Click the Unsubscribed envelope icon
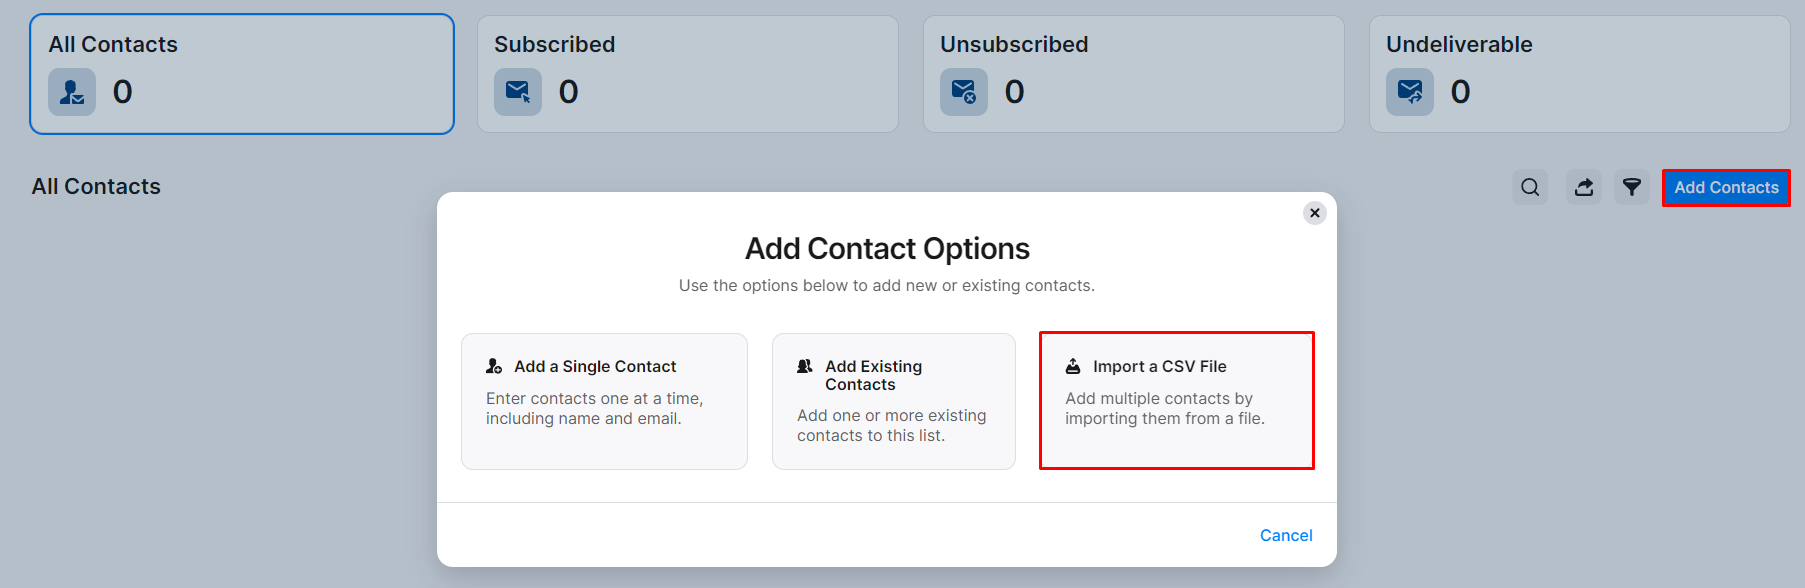Image resolution: width=1805 pixels, height=588 pixels. (964, 92)
